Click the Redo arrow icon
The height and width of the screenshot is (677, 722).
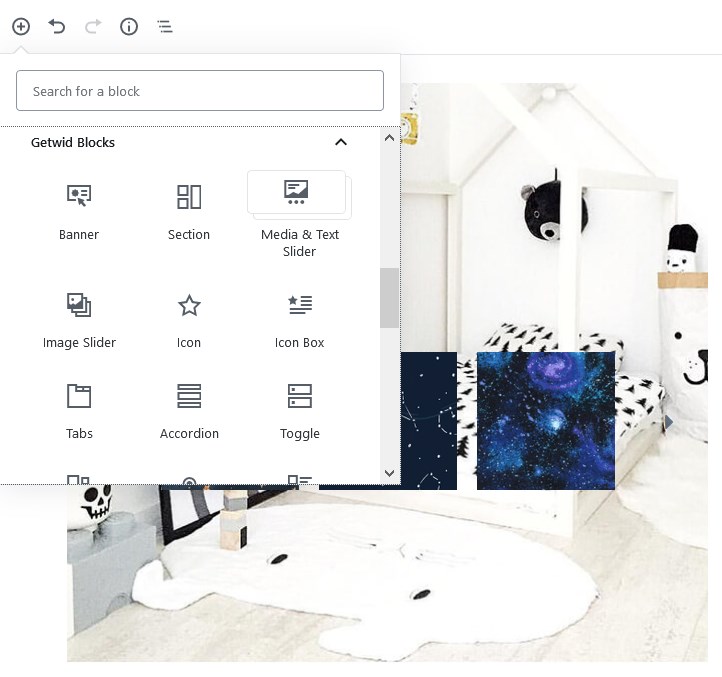[93, 26]
